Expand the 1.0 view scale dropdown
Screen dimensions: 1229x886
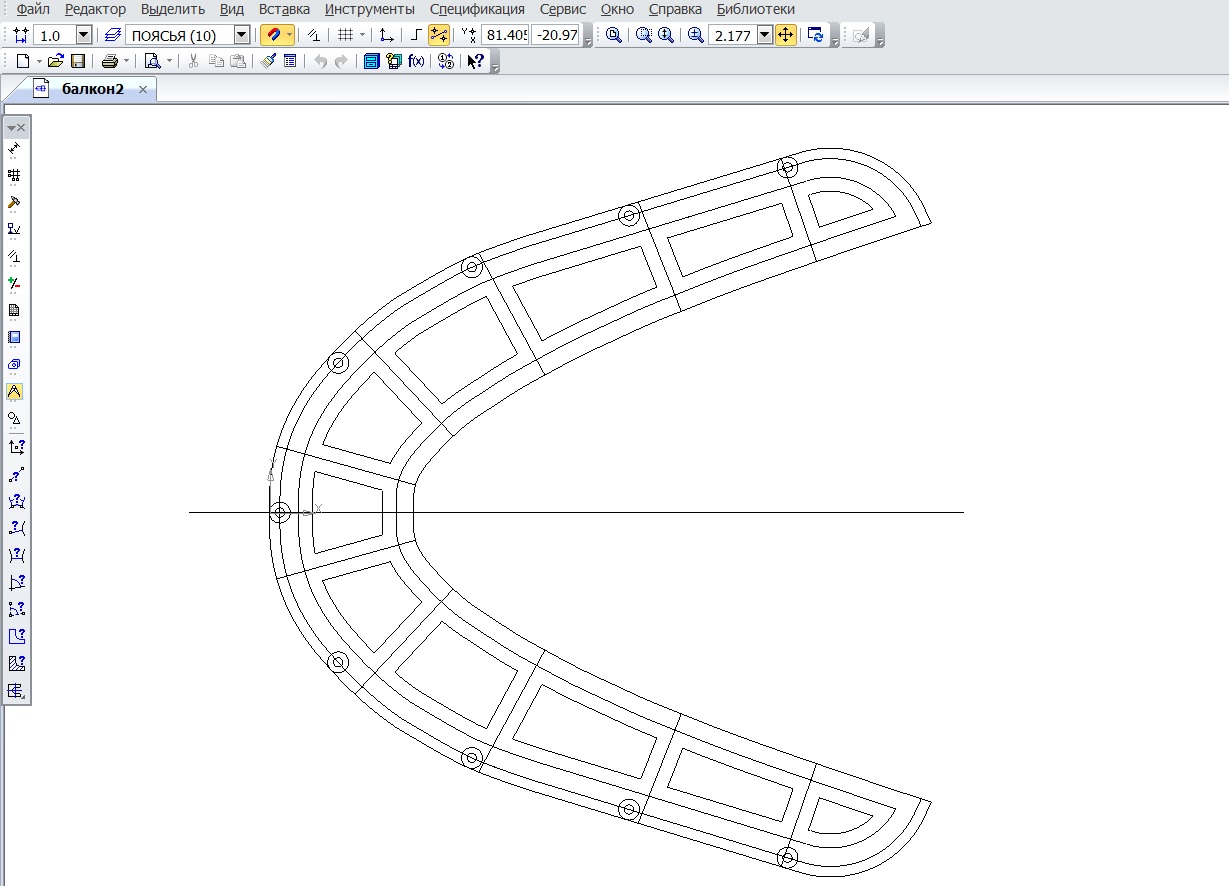click(x=84, y=35)
